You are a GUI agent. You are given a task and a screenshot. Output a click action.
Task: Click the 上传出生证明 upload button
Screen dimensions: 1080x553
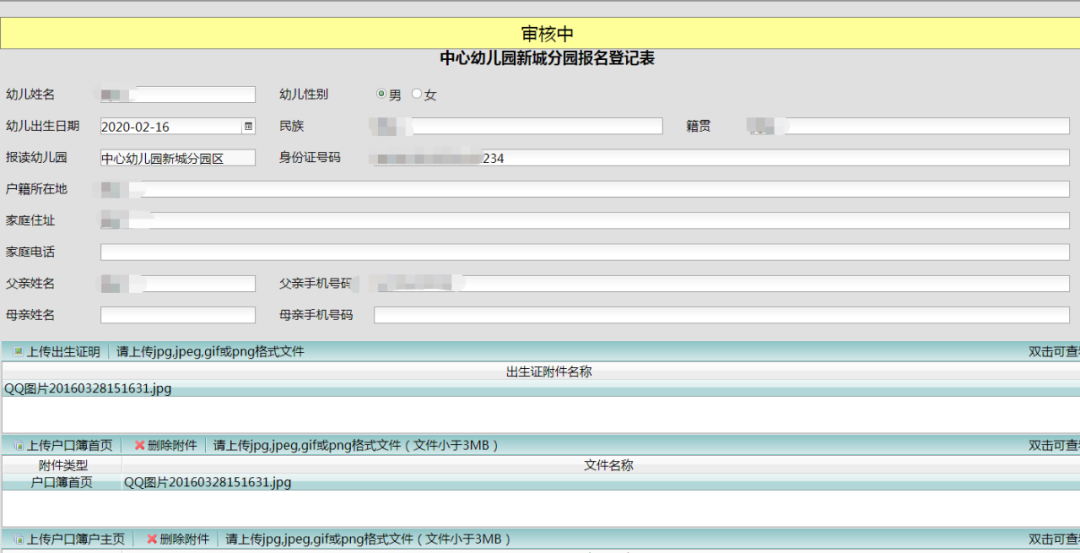56,352
